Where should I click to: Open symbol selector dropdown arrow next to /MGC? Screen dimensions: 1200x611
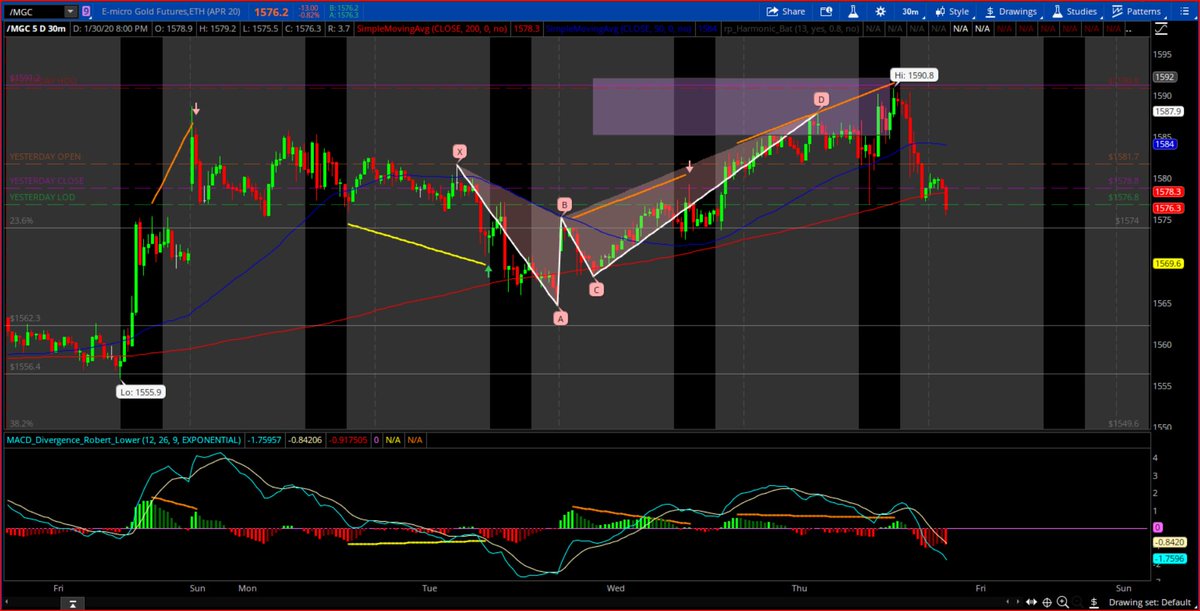point(69,12)
